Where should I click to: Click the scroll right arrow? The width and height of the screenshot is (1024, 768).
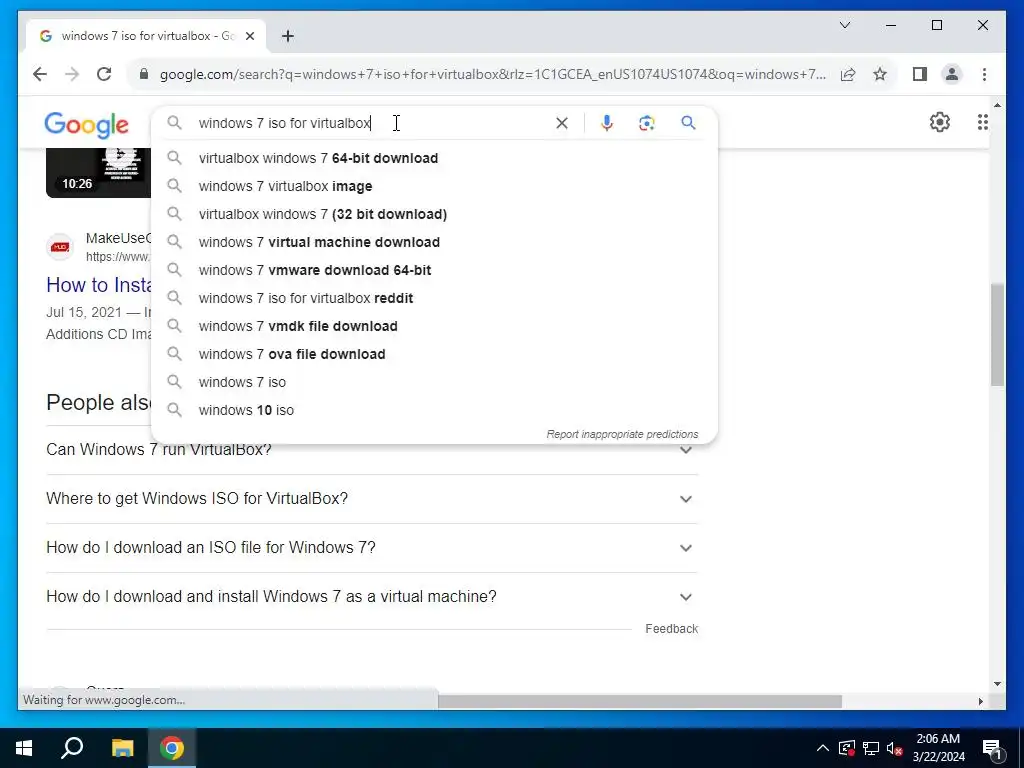[x=980, y=701]
